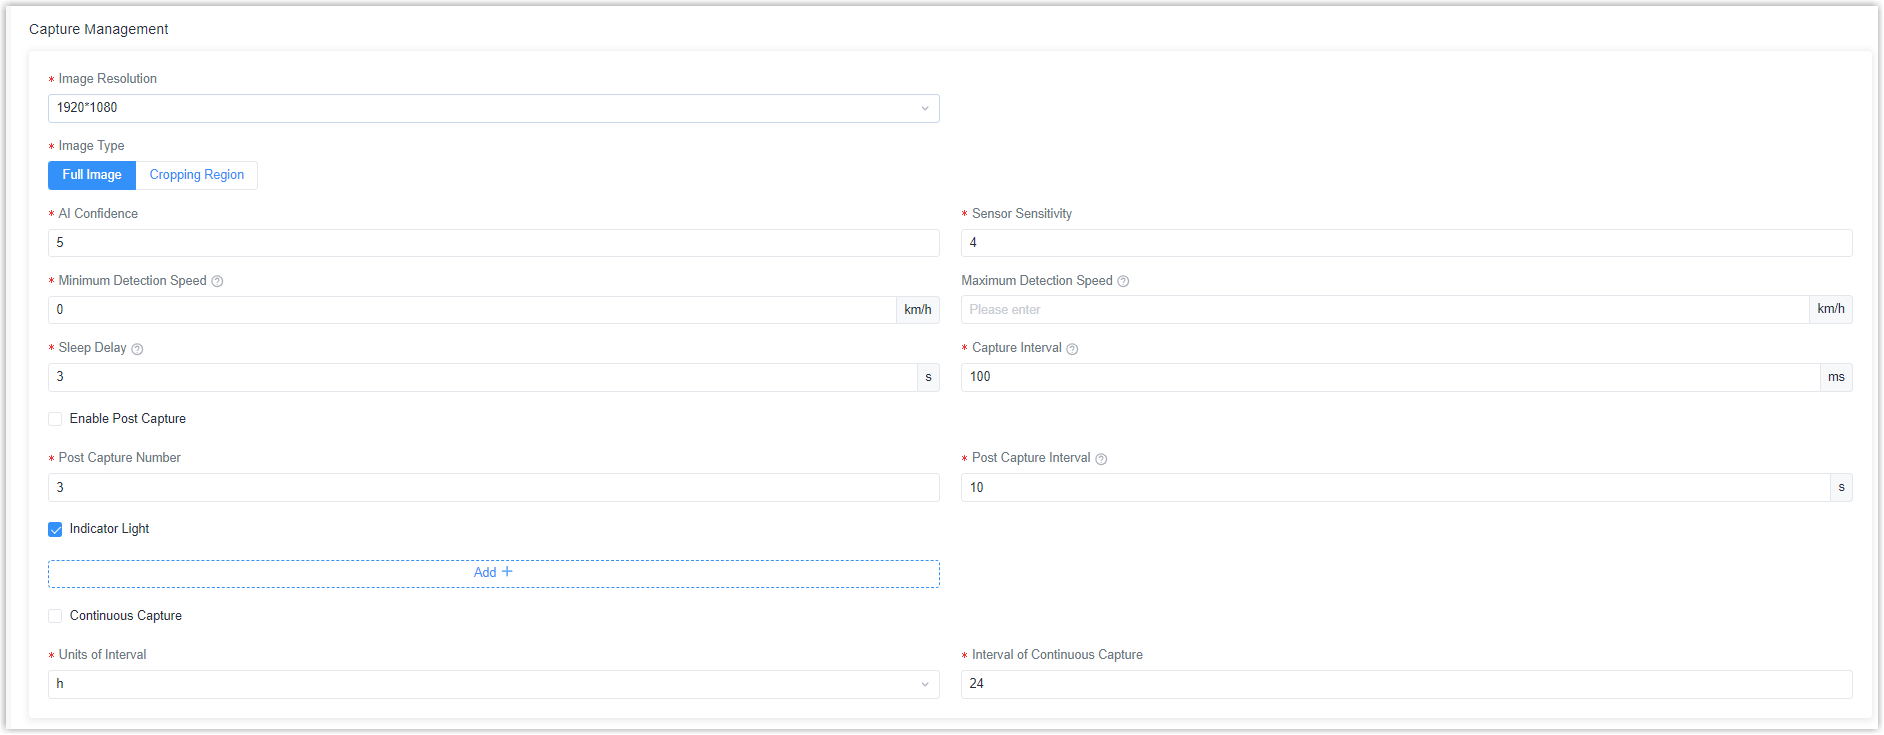The height and width of the screenshot is (735, 1884).
Task: Click the Post Capture Interval field
Action: [x=1395, y=488]
